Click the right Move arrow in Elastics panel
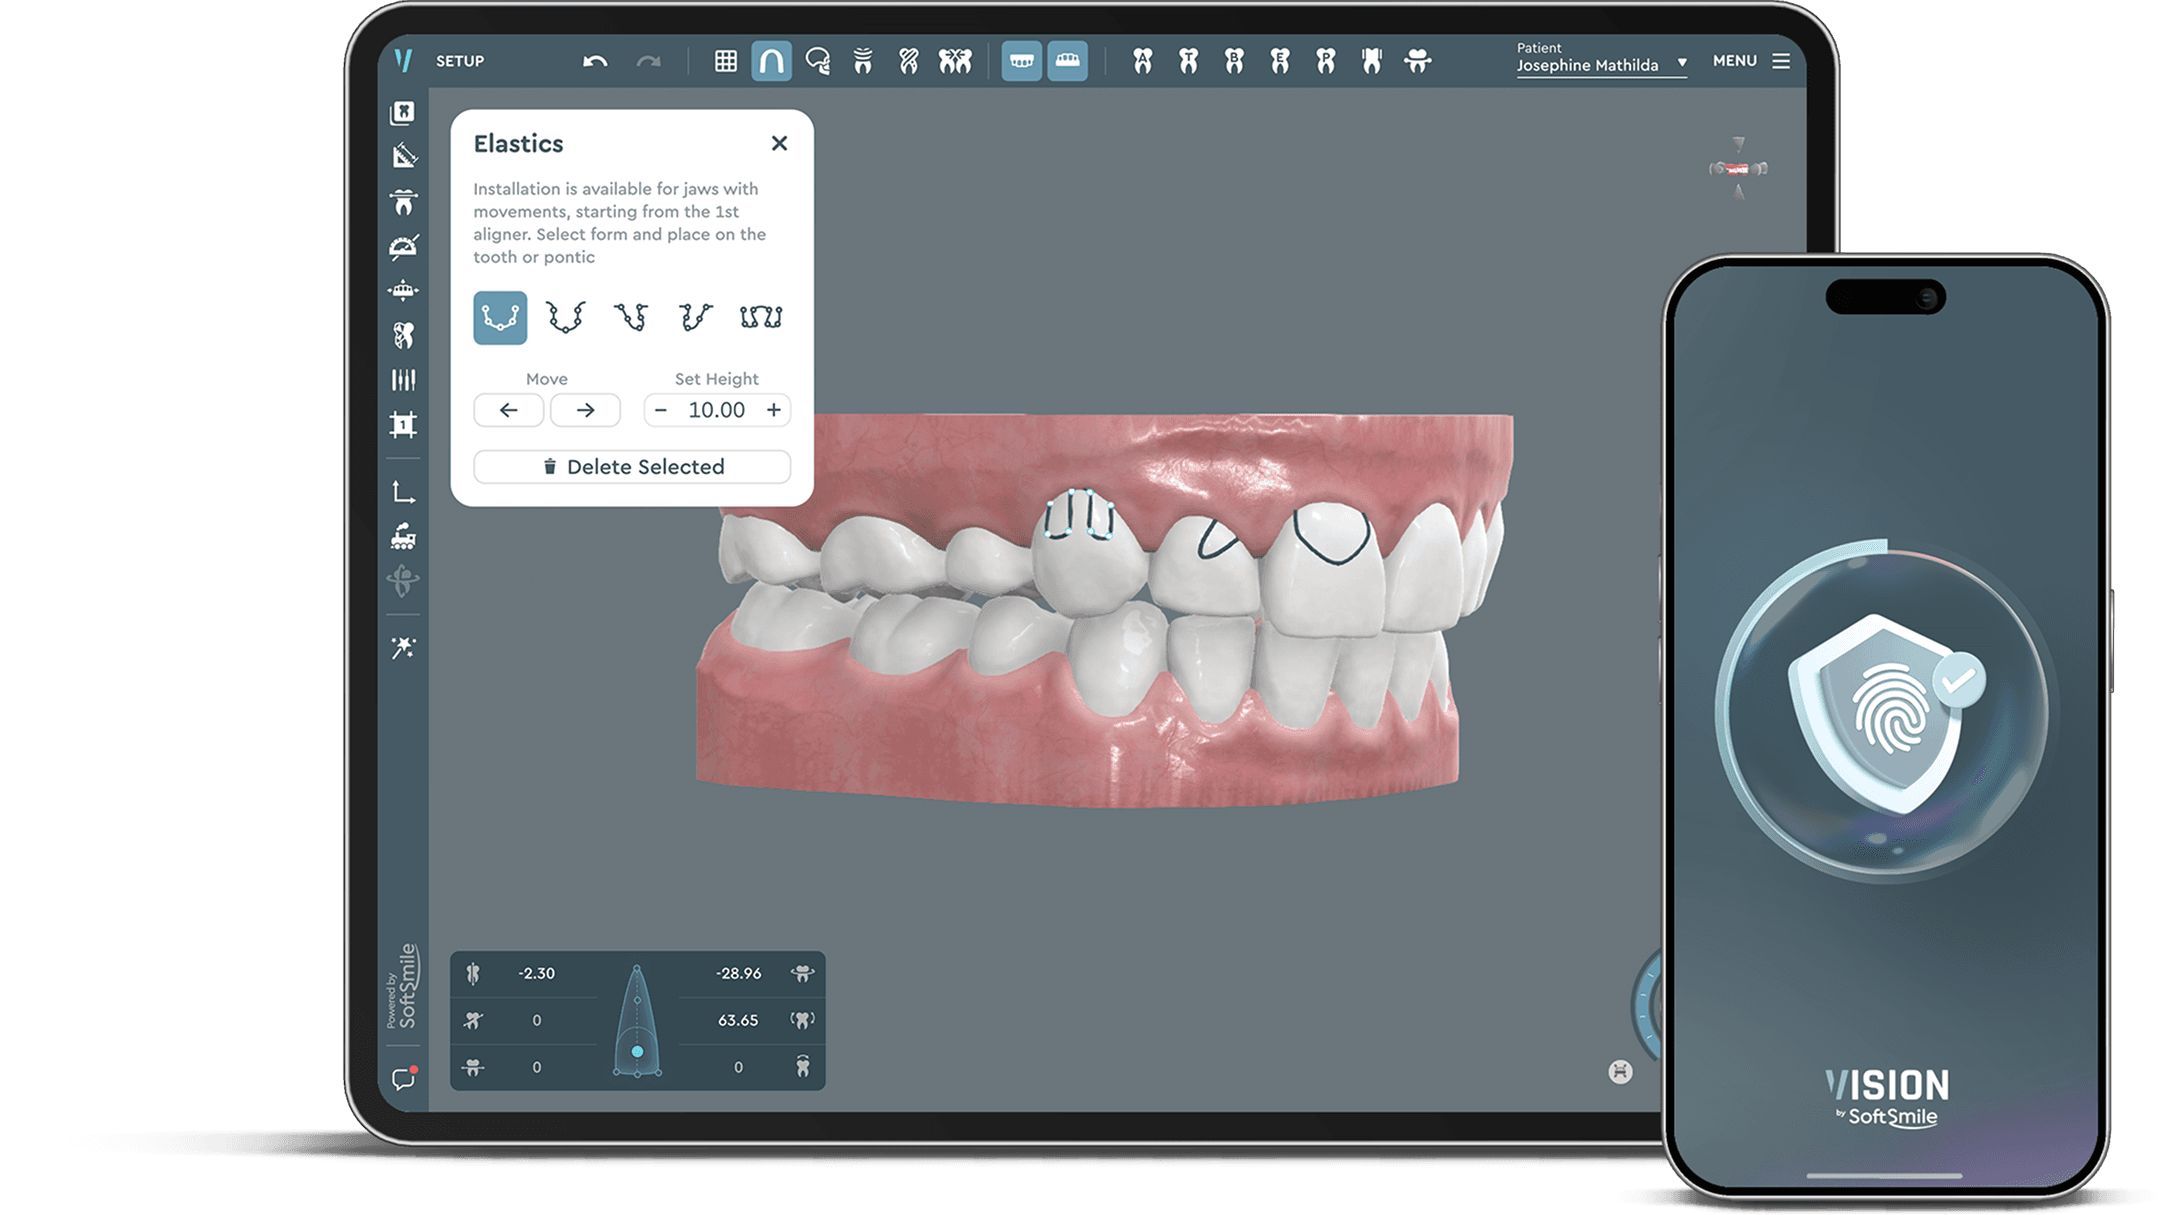 coord(585,410)
